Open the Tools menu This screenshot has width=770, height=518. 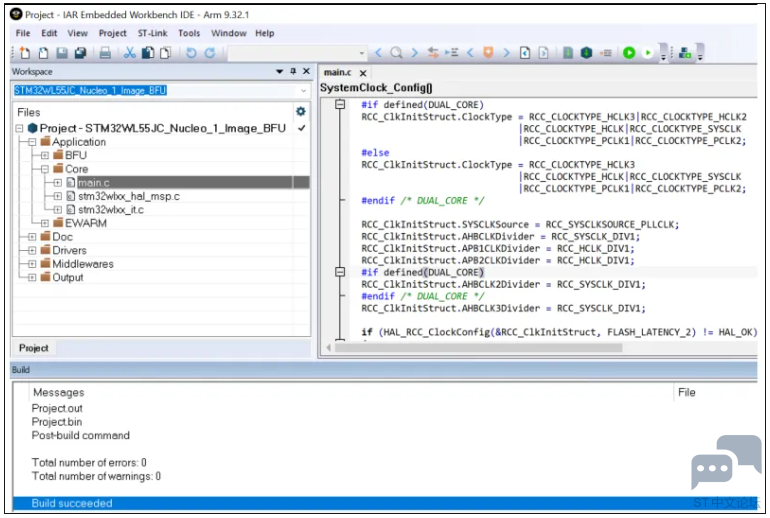coord(189,33)
